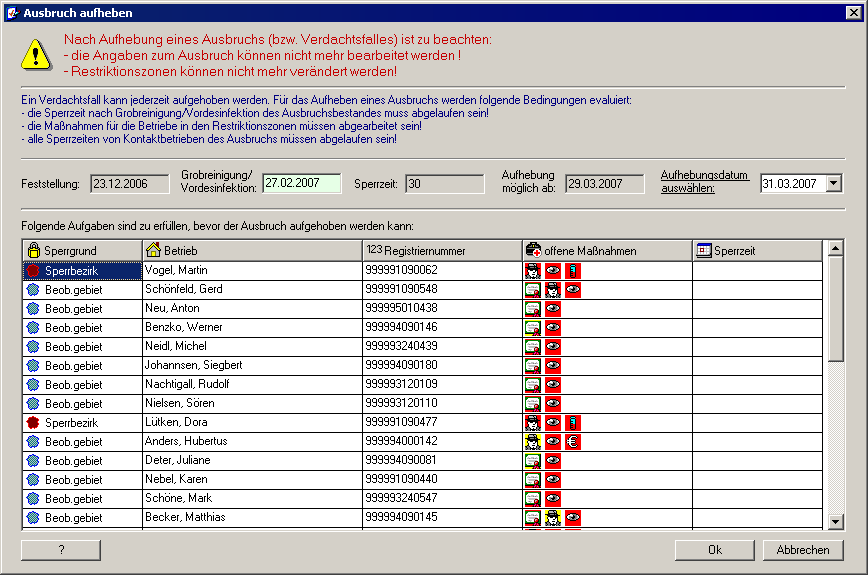
Task: Click the inspector icon in Schönfeld, Gerd row
Action: (x=553, y=289)
